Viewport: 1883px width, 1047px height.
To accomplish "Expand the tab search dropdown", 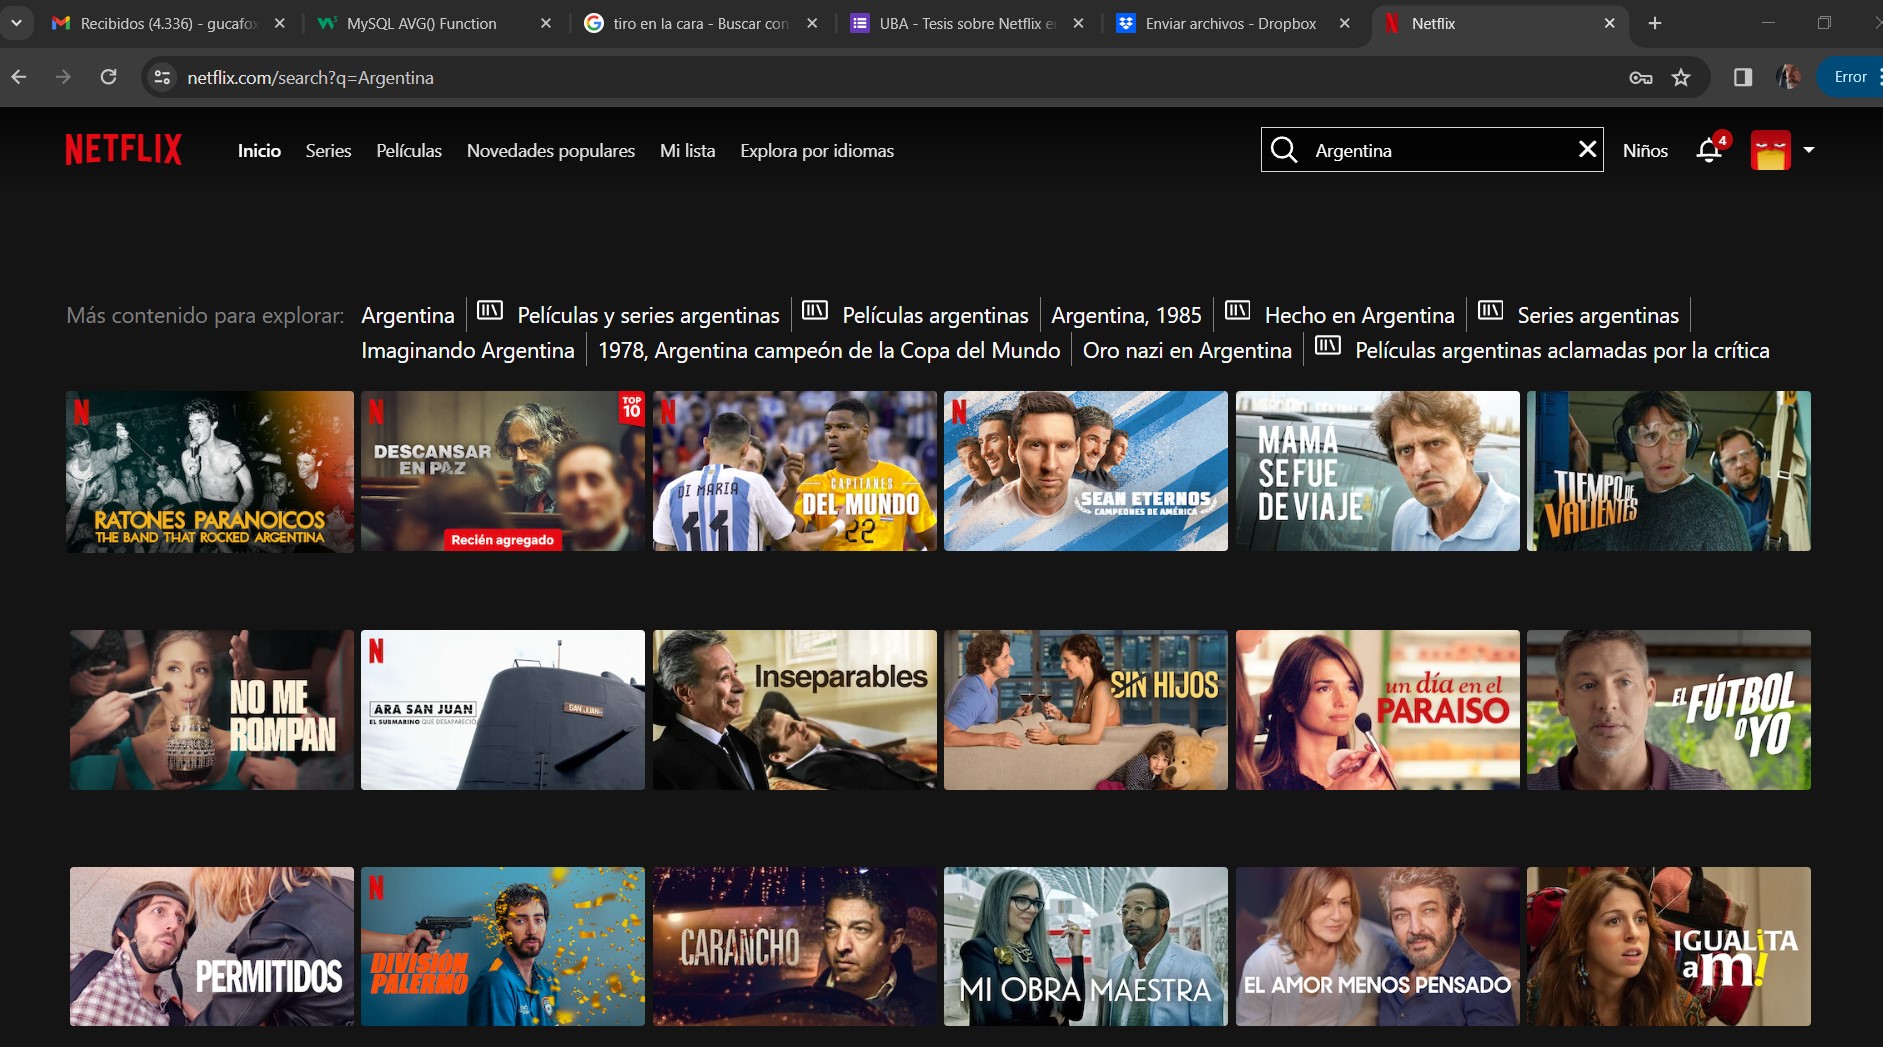I will (x=16, y=23).
